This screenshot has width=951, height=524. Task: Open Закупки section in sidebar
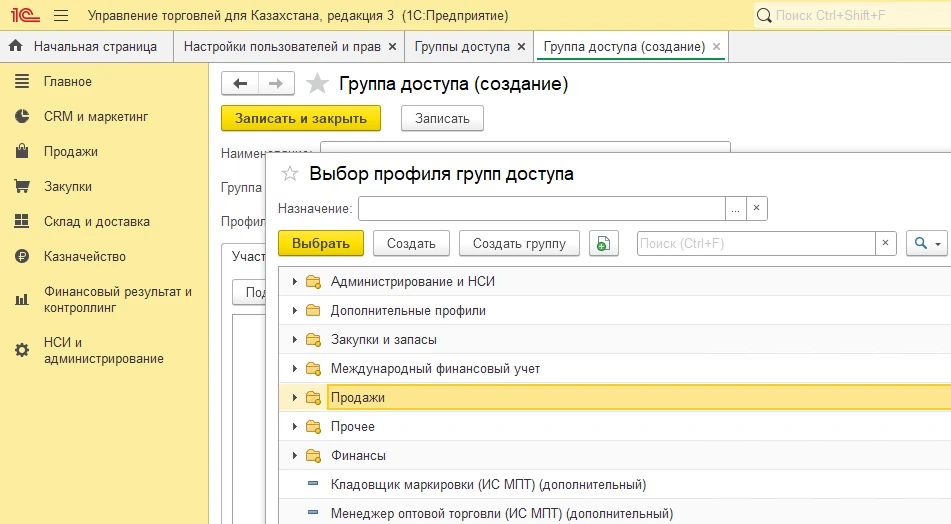pos(67,187)
